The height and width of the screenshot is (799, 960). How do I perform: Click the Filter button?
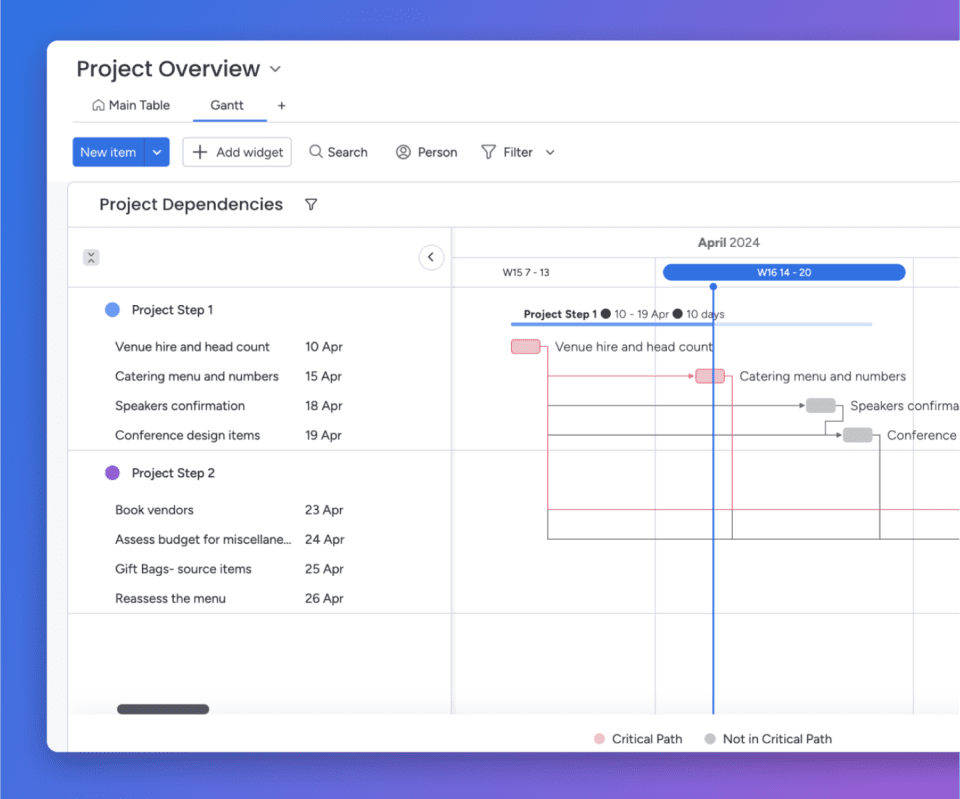[508, 152]
